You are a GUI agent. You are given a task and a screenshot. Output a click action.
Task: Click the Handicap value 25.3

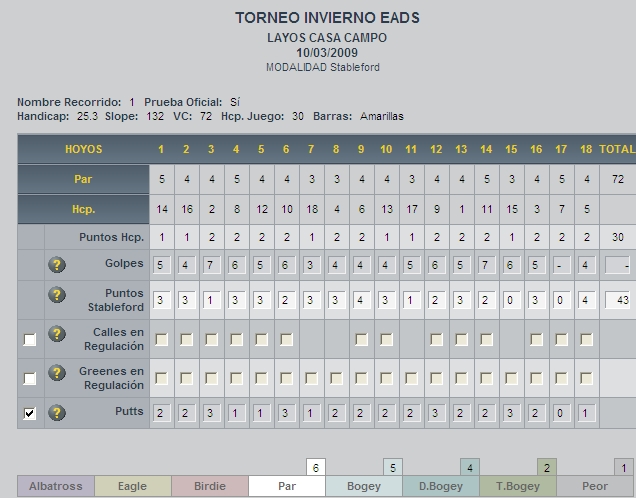tap(87, 116)
